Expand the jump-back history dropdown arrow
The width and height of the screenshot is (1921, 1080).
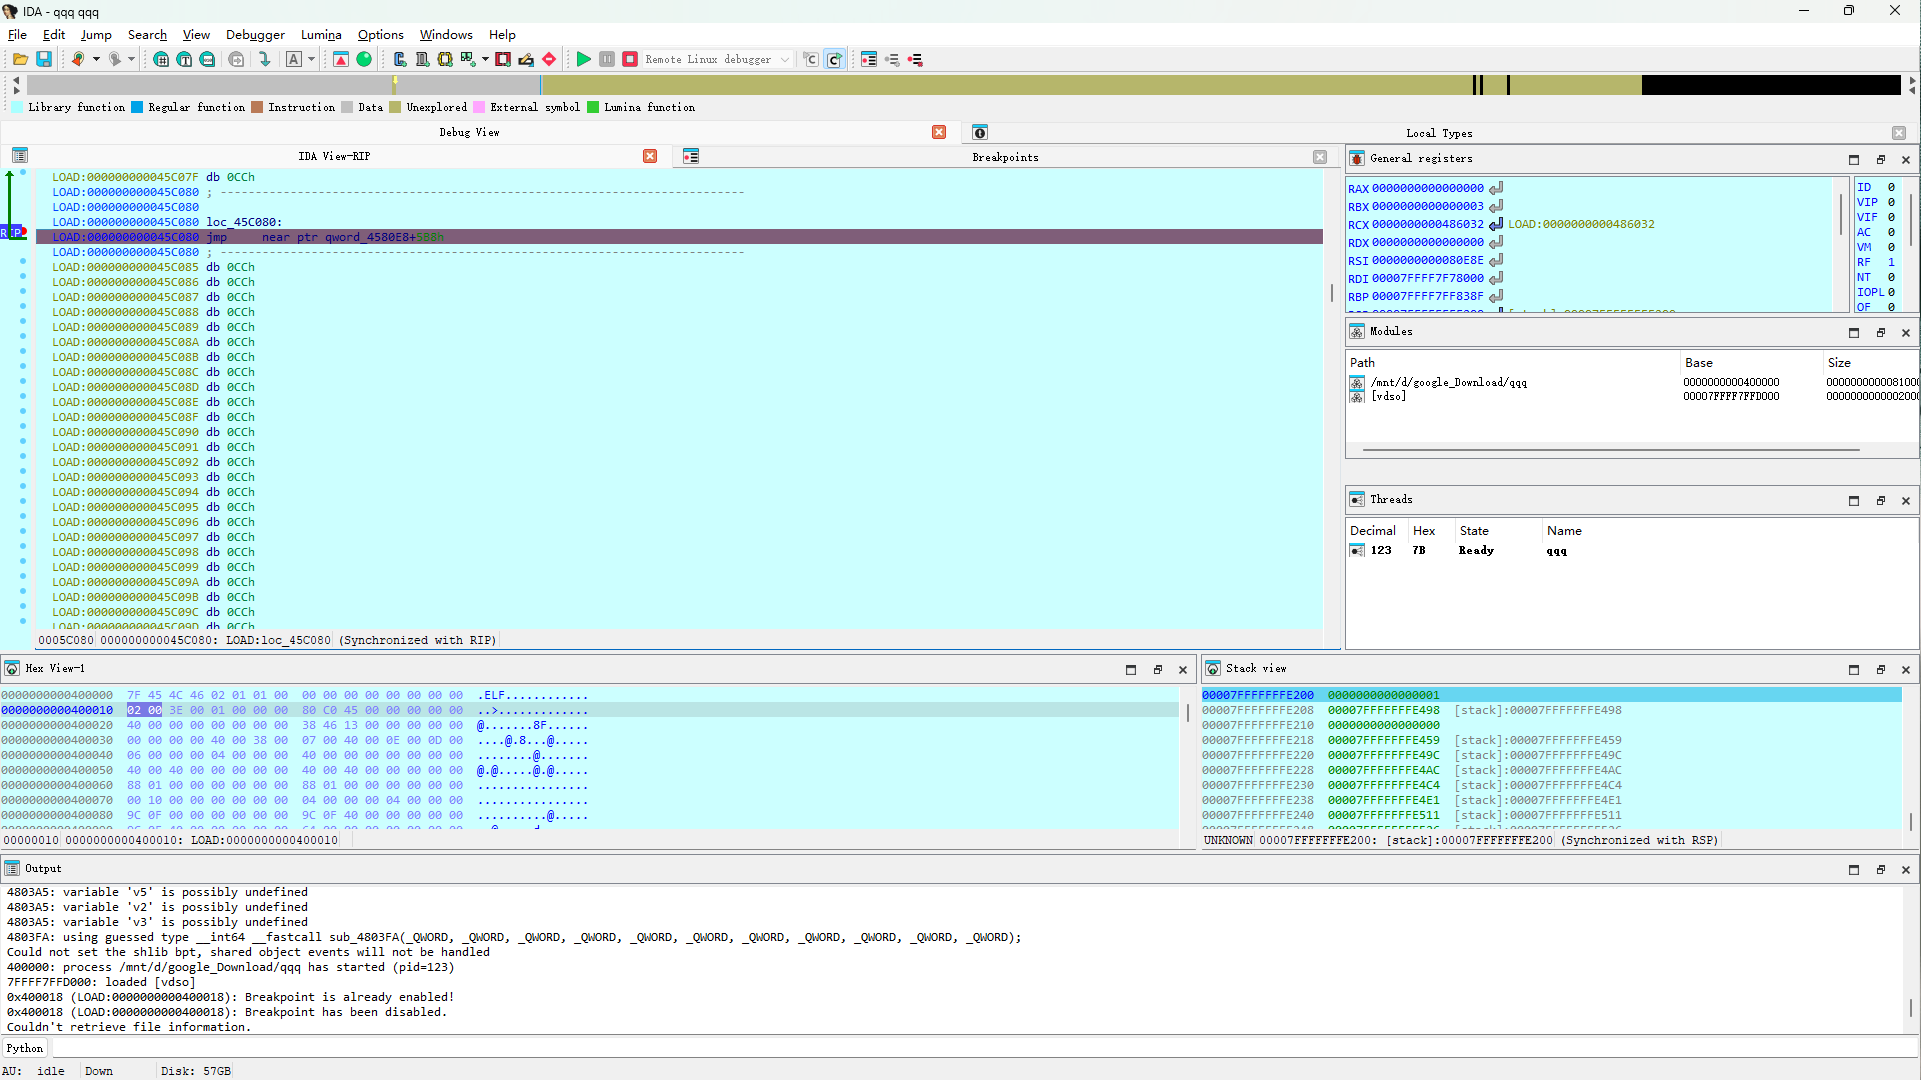[x=96, y=60]
